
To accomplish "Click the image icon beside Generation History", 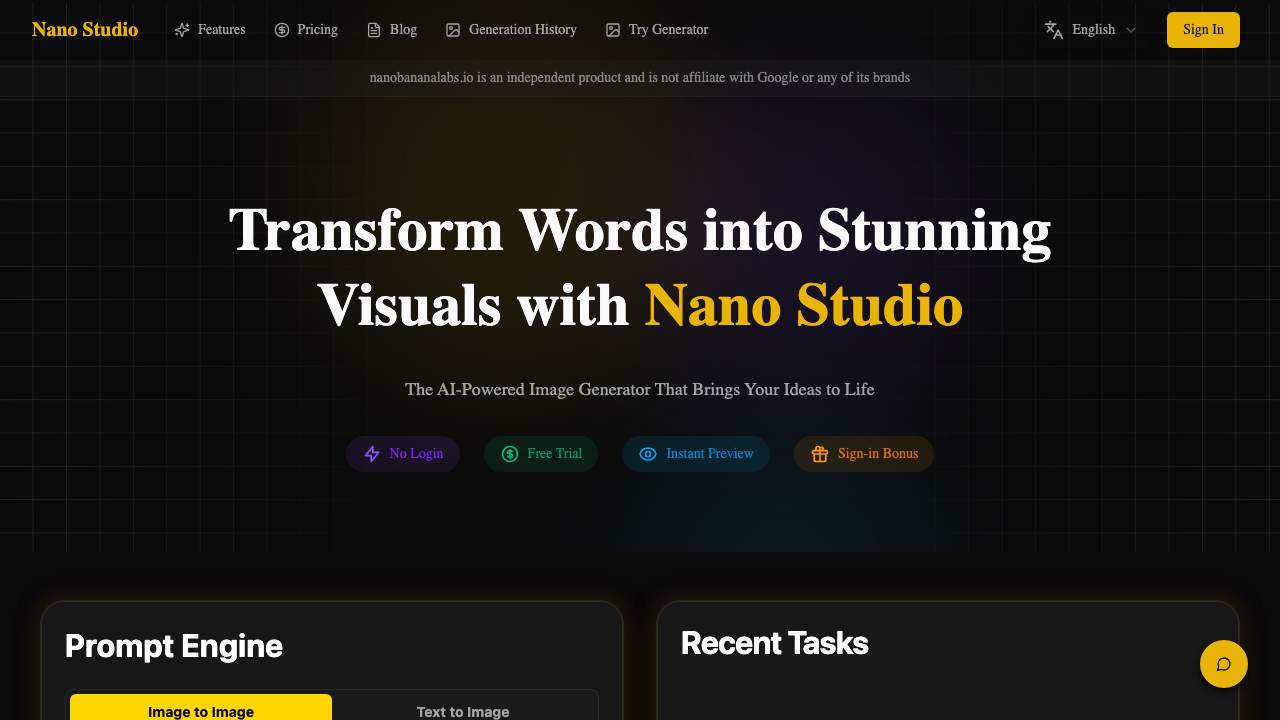I will click(x=453, y=30).
